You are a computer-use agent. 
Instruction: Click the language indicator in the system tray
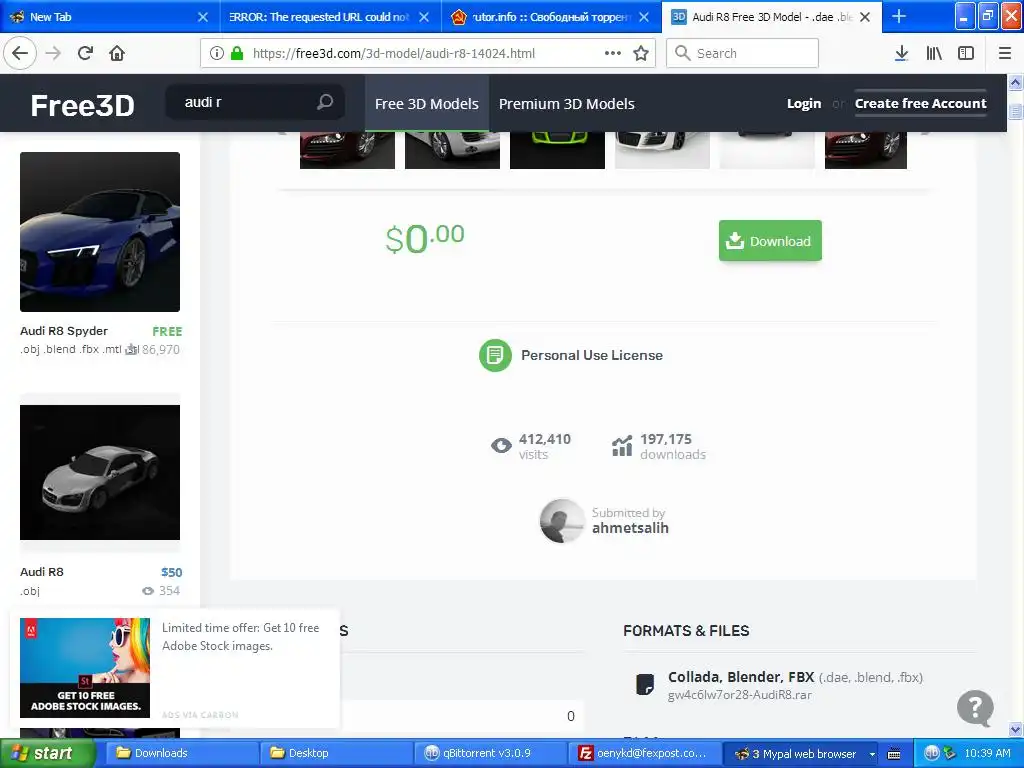point(893,754)
